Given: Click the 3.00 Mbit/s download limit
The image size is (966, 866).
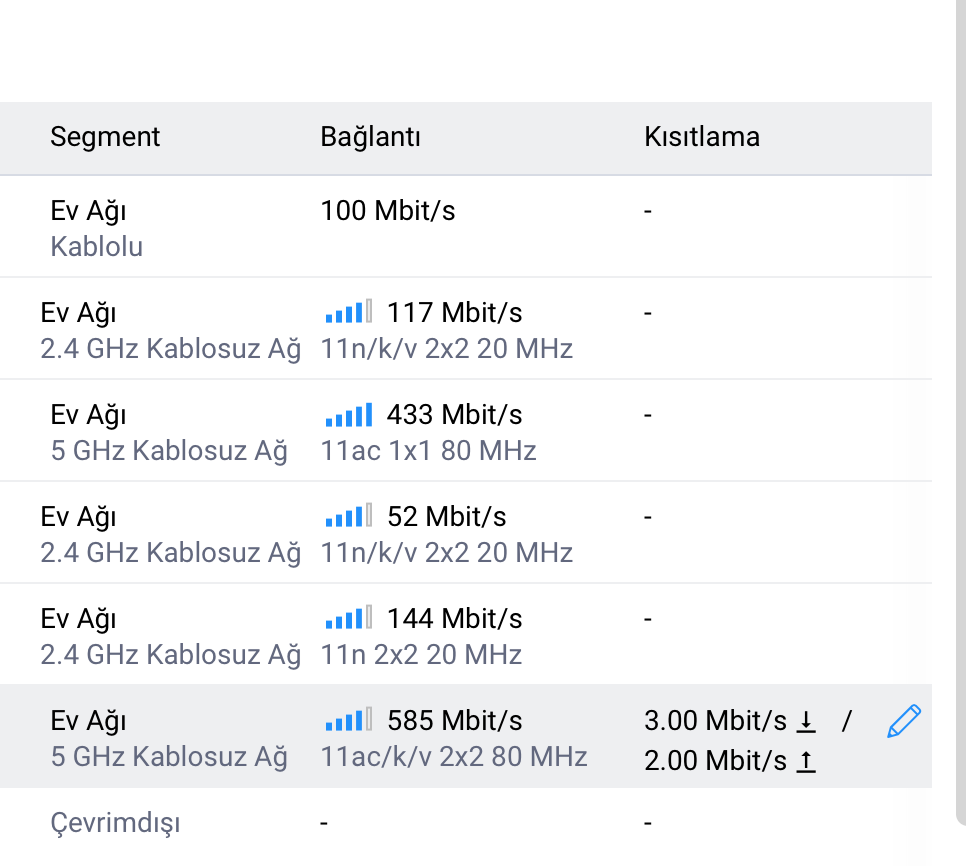Looking at the screenshot, I should coord(715,721).
